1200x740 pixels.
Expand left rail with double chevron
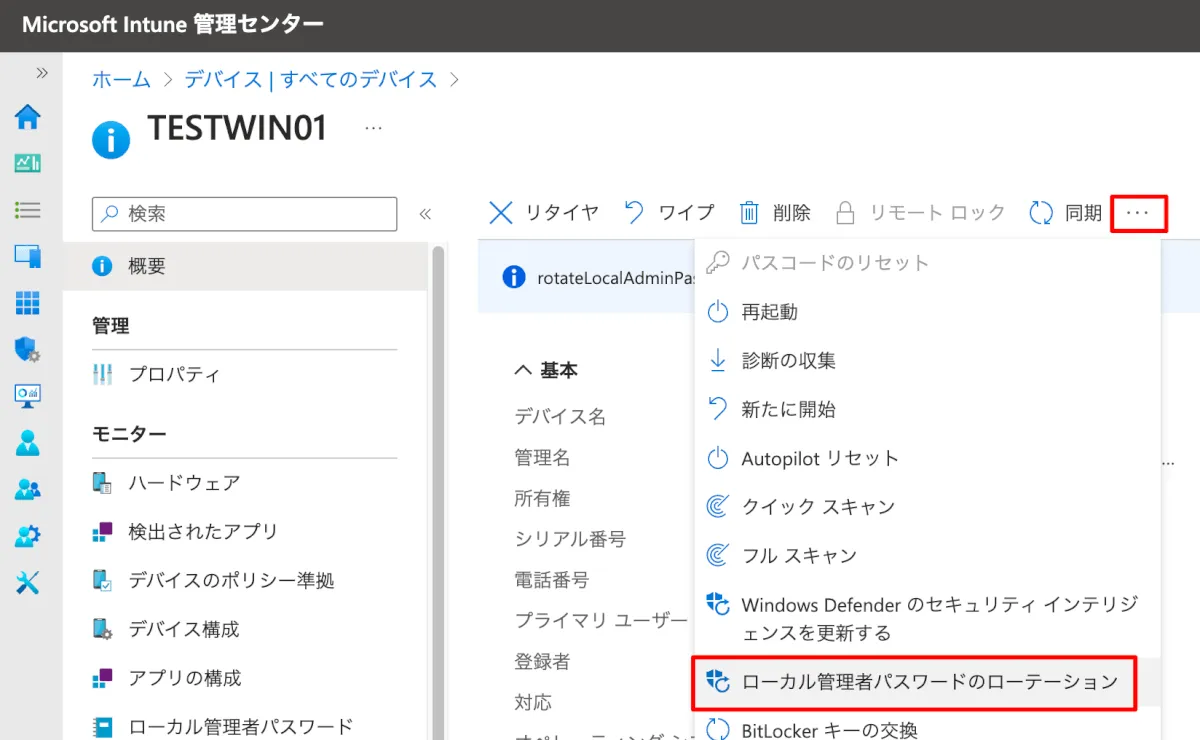pos(42,73)
